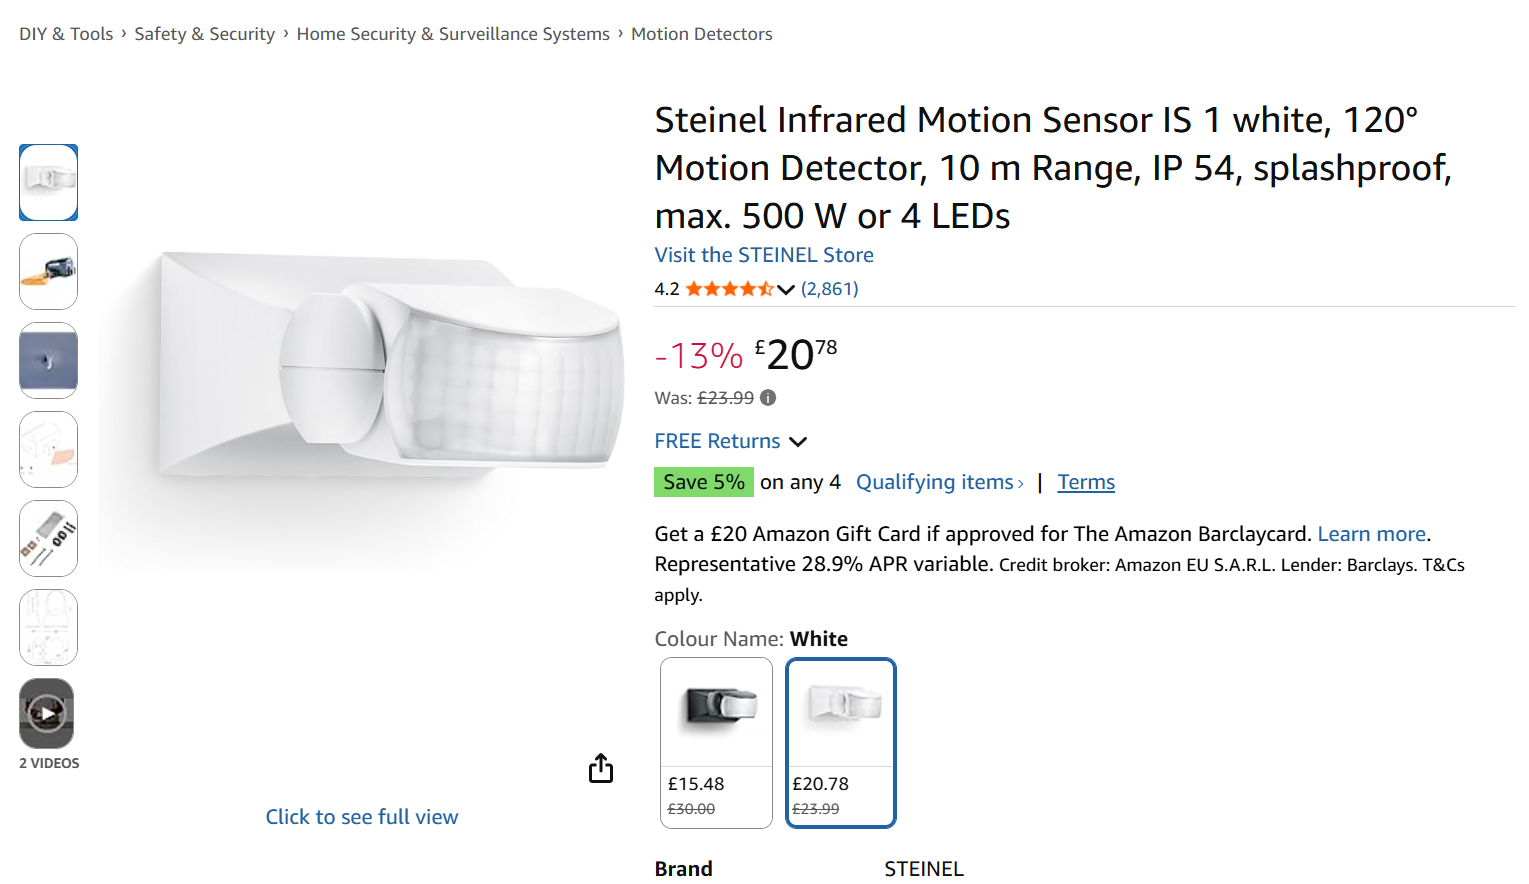
Task: Choose the white colour option at £20.78
Action: (x=840, y=742)
